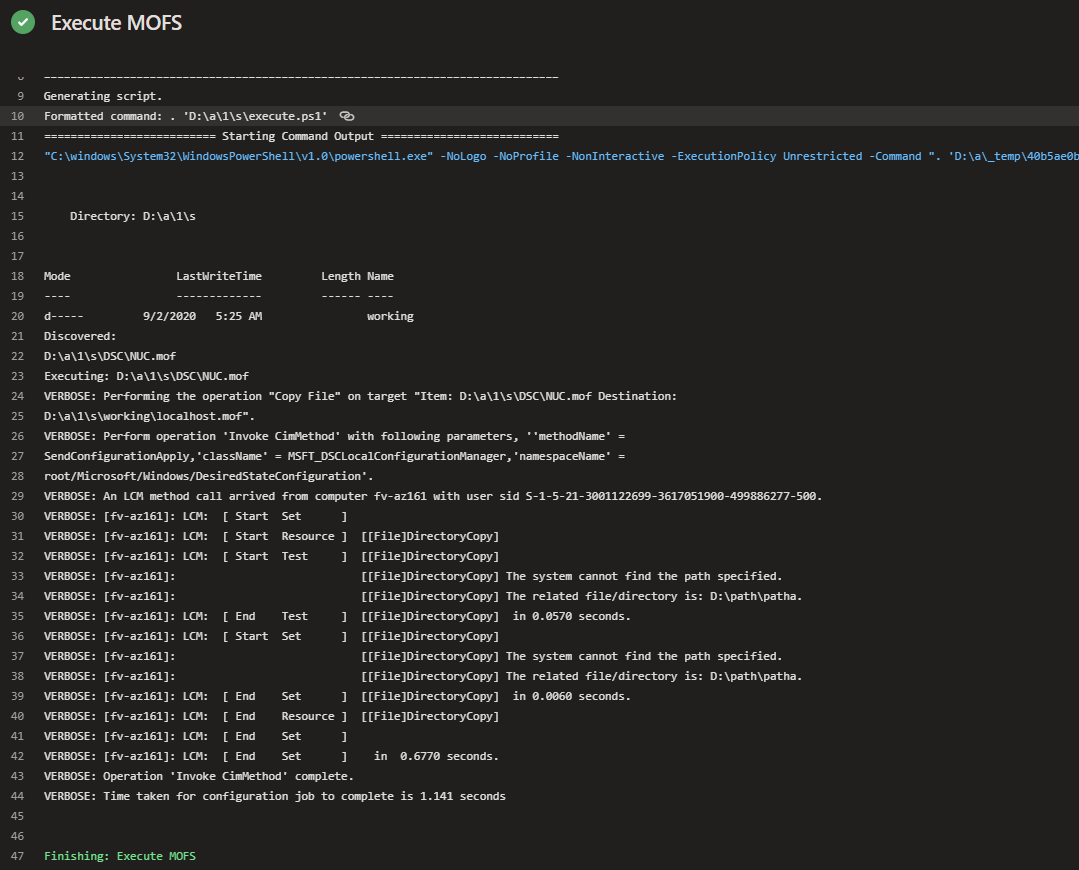Select the 'working' directory name

[x=390, y=316]
